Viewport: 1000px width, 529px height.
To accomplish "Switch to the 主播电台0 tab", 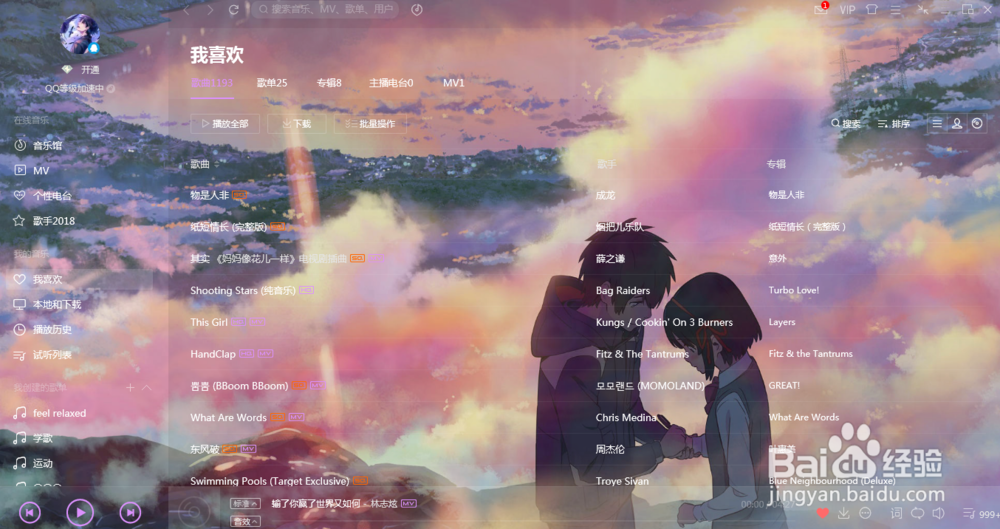I will click(391, 83).
